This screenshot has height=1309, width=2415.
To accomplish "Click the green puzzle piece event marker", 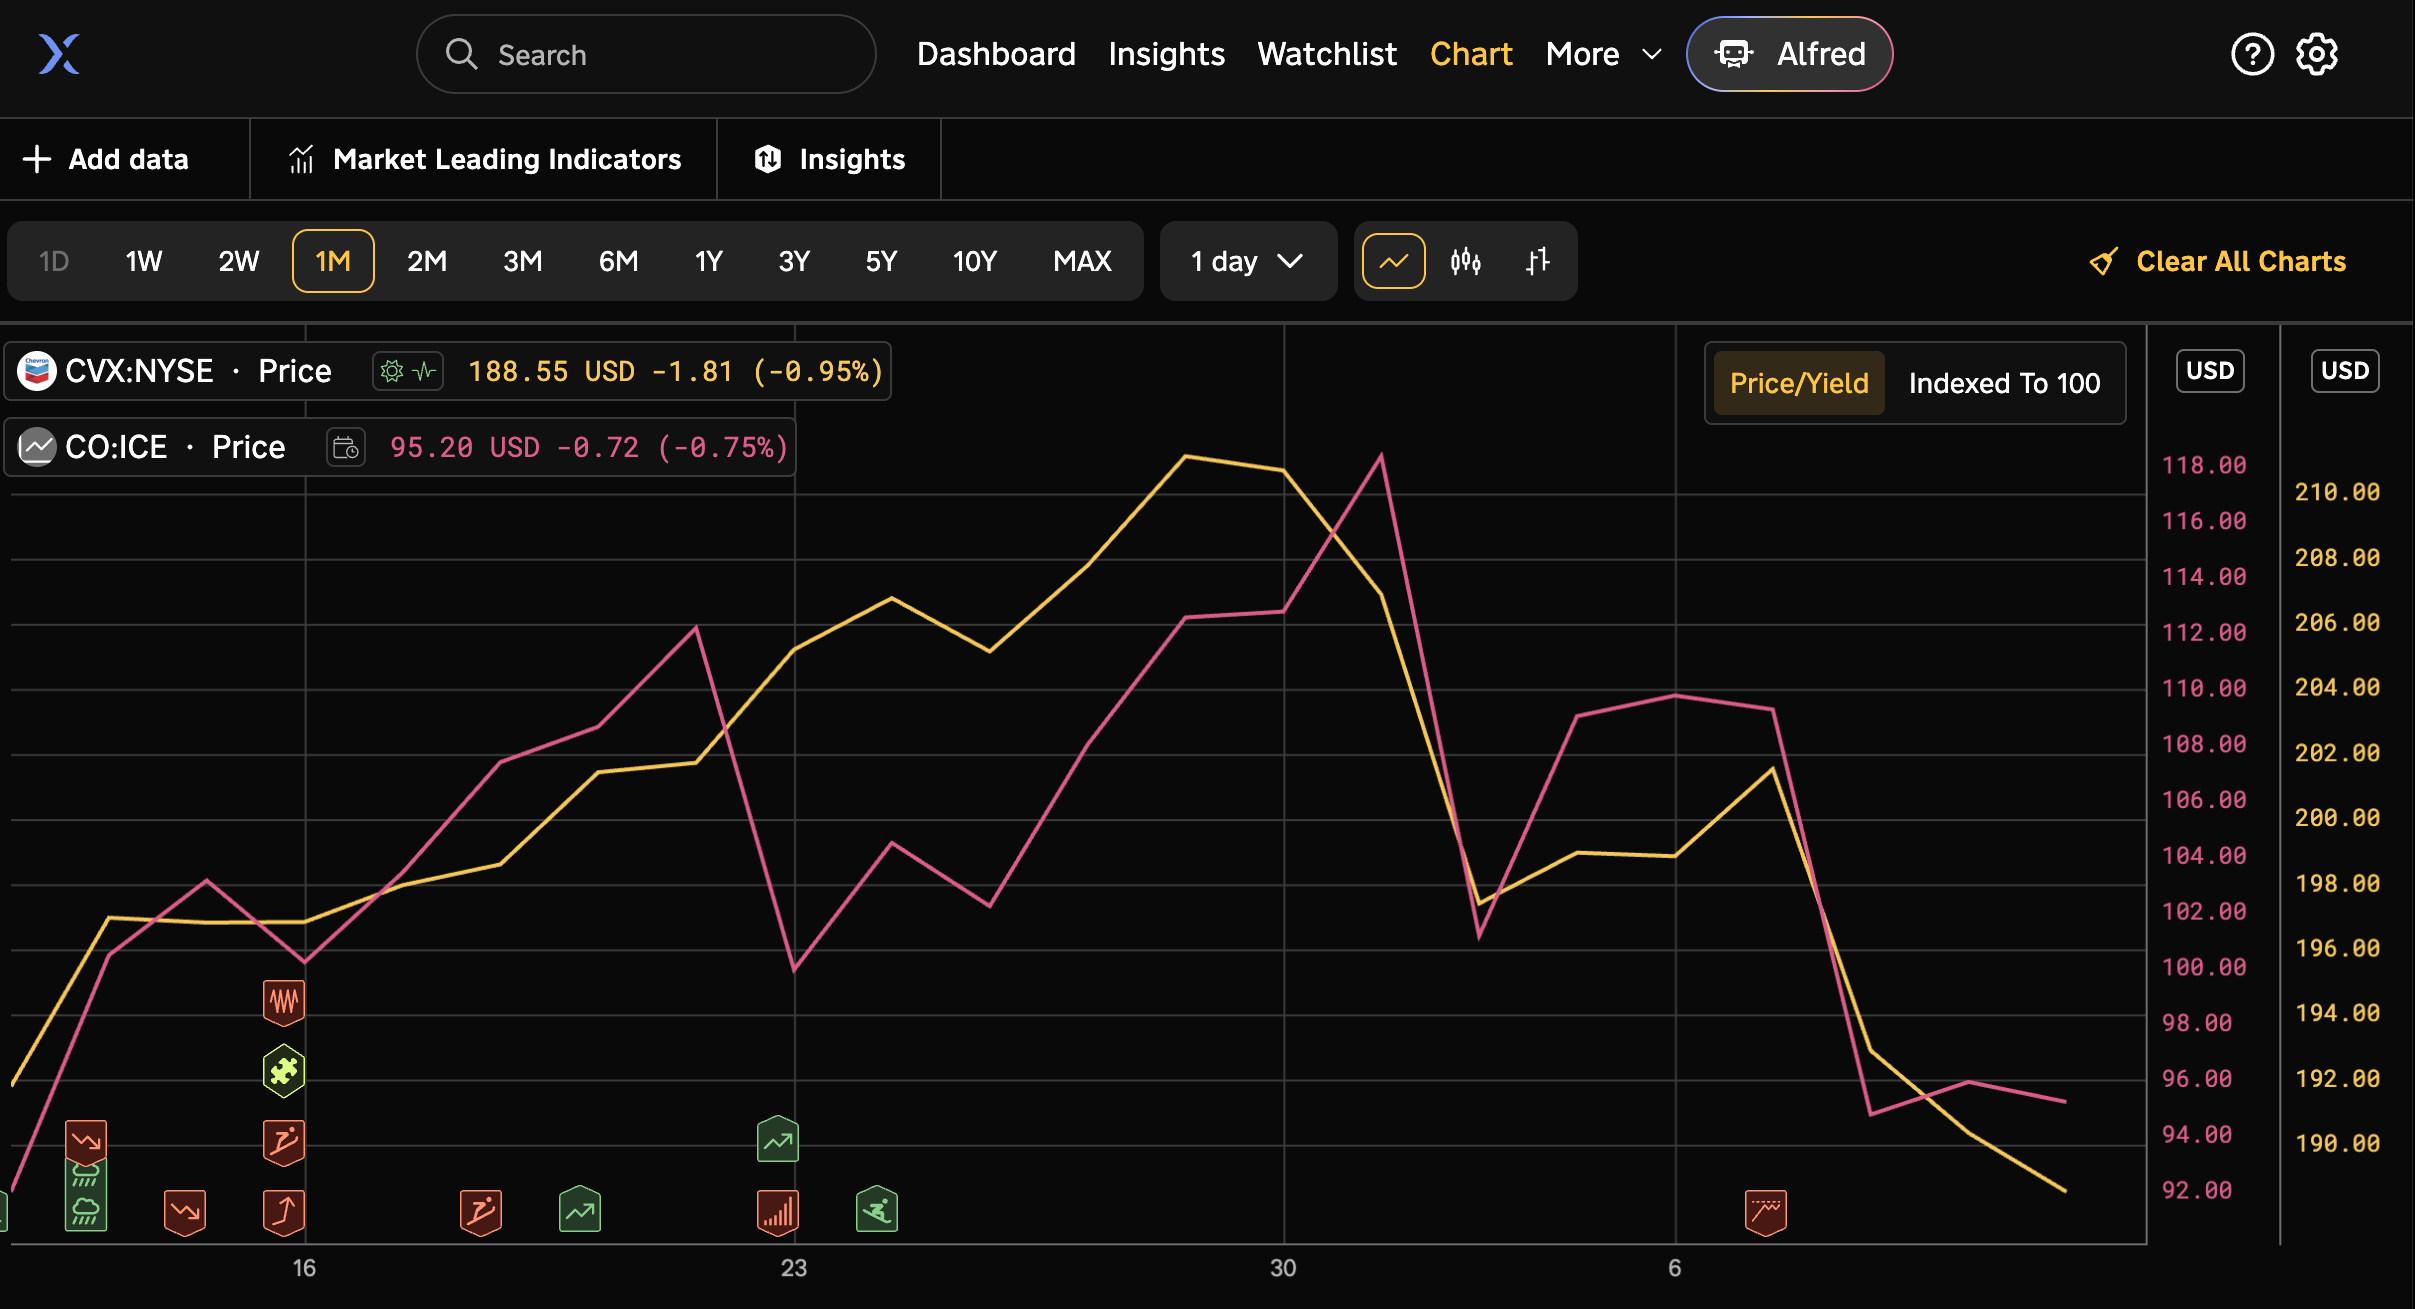I will click(x=284, y=1071).
